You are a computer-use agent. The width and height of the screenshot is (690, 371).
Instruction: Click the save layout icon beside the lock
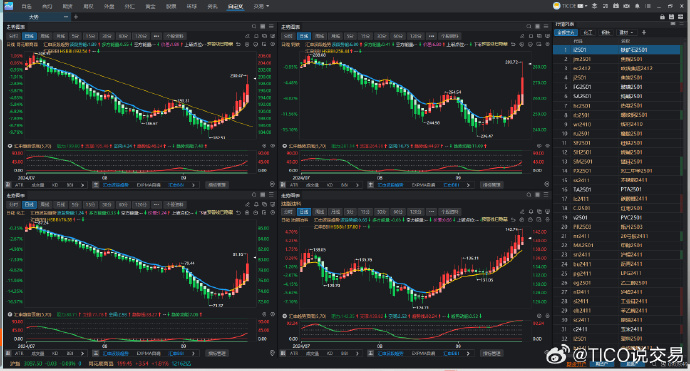(671, 17)
